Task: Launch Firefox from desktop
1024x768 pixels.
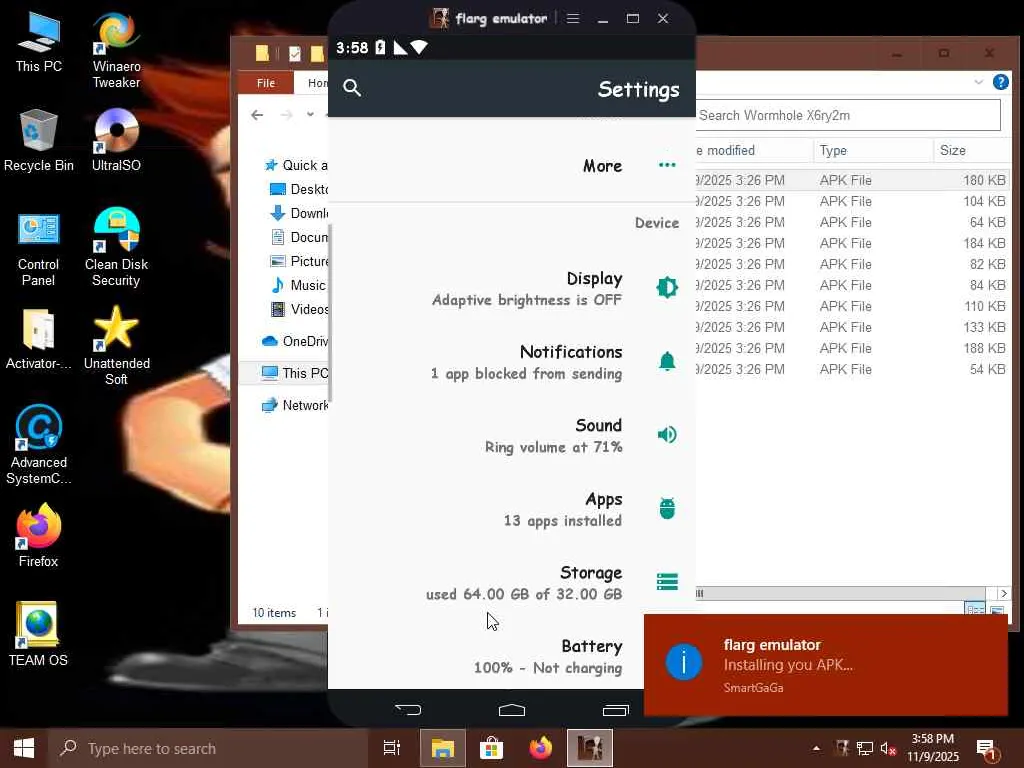Action: pyautogui.click(x=39, y=536)
